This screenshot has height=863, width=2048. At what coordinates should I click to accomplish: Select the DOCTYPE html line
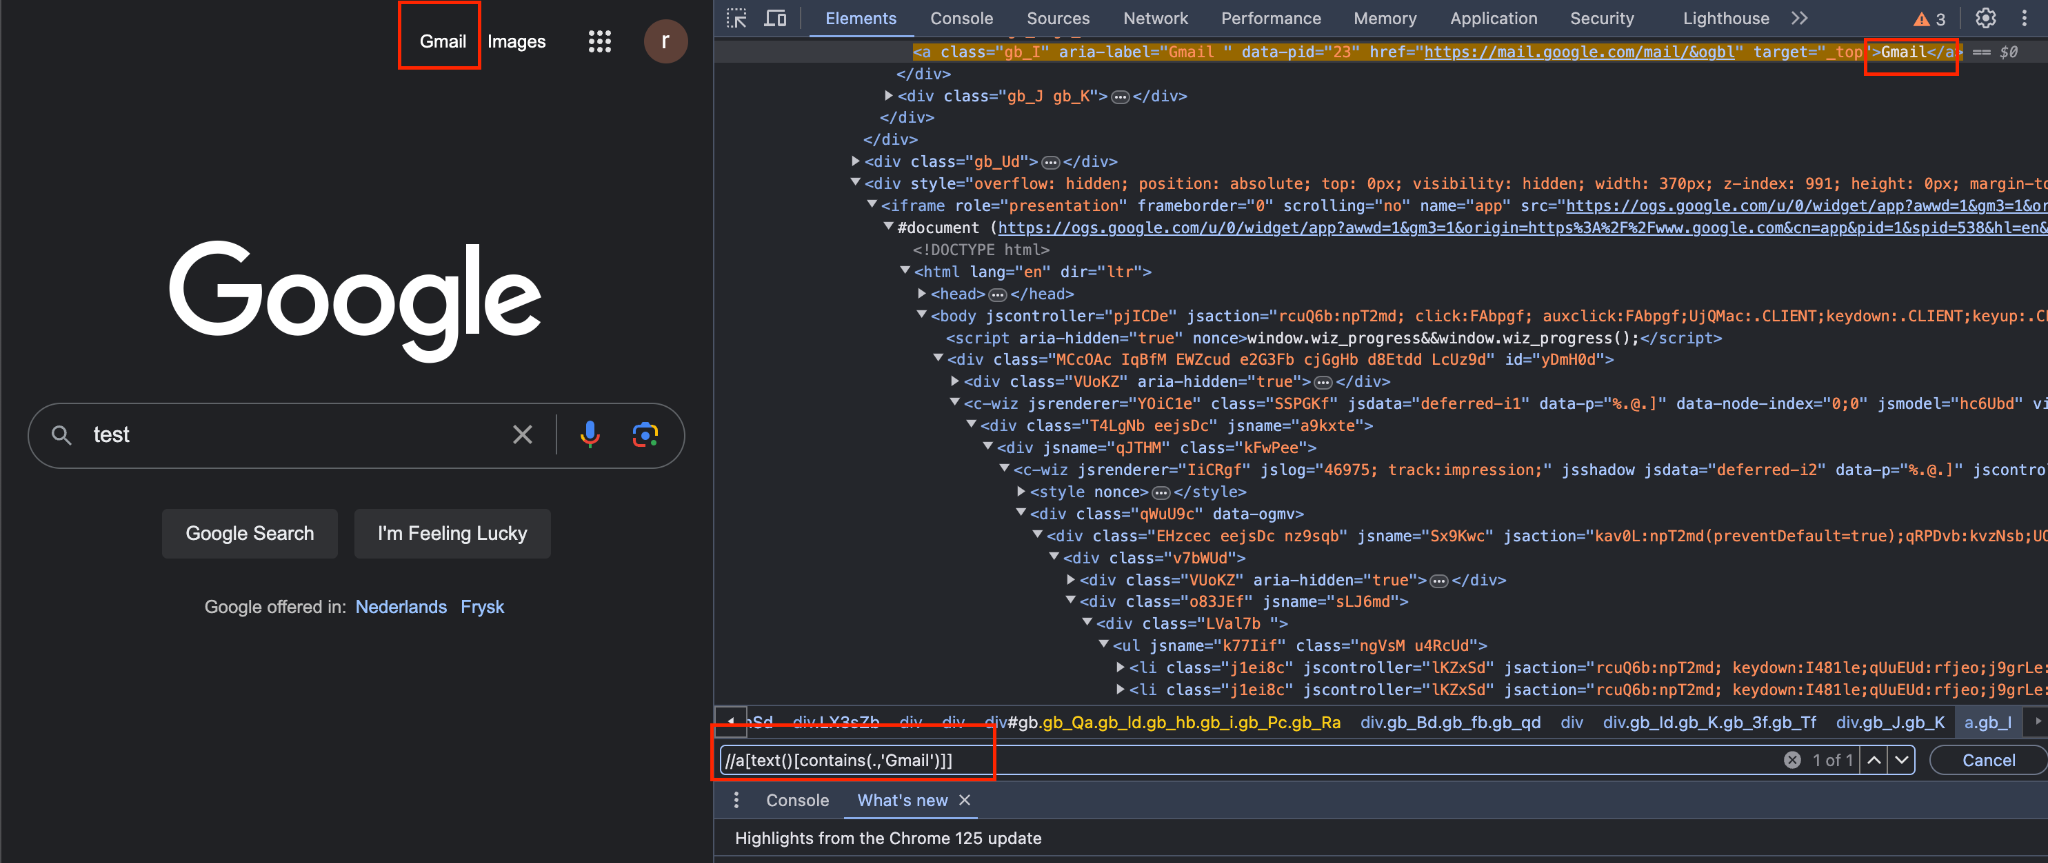click(x=981, y=250)
